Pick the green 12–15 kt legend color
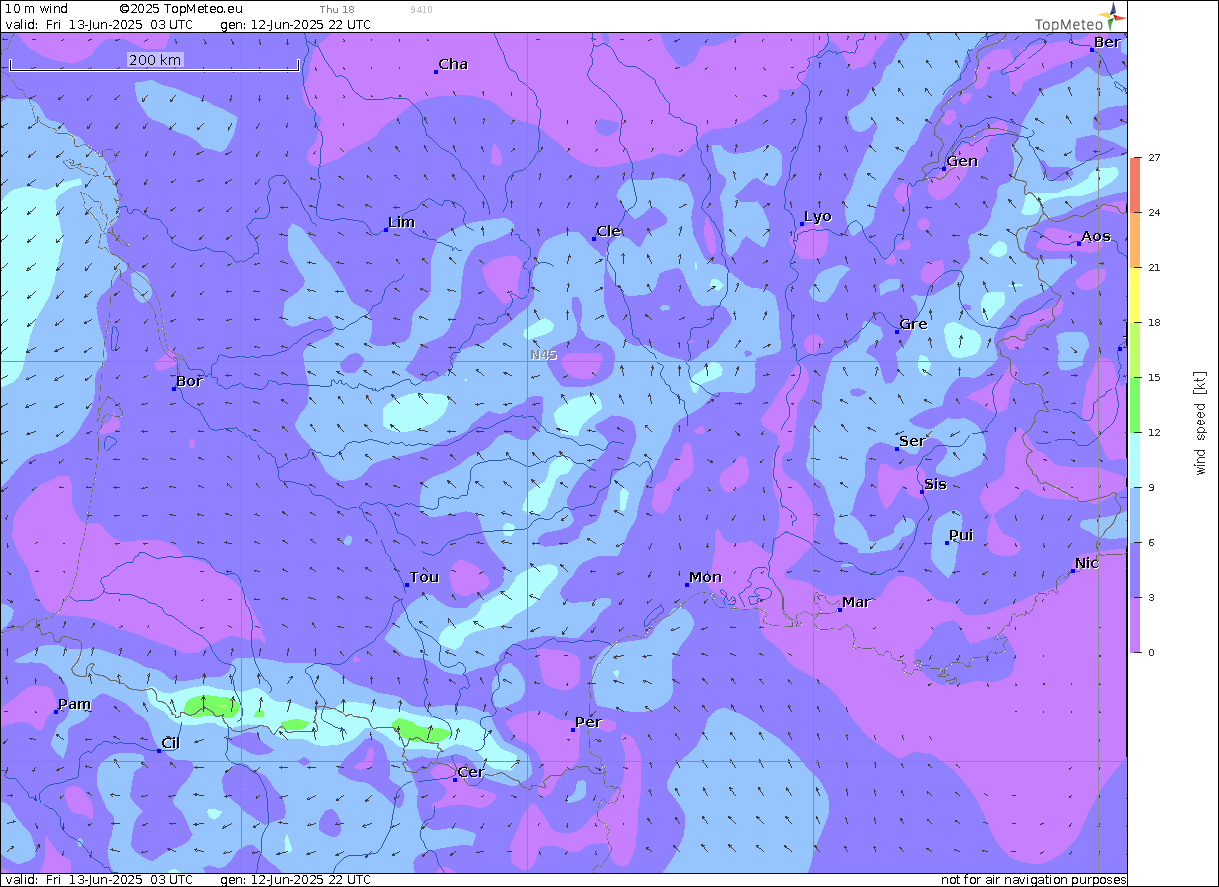 point(1135,405)
